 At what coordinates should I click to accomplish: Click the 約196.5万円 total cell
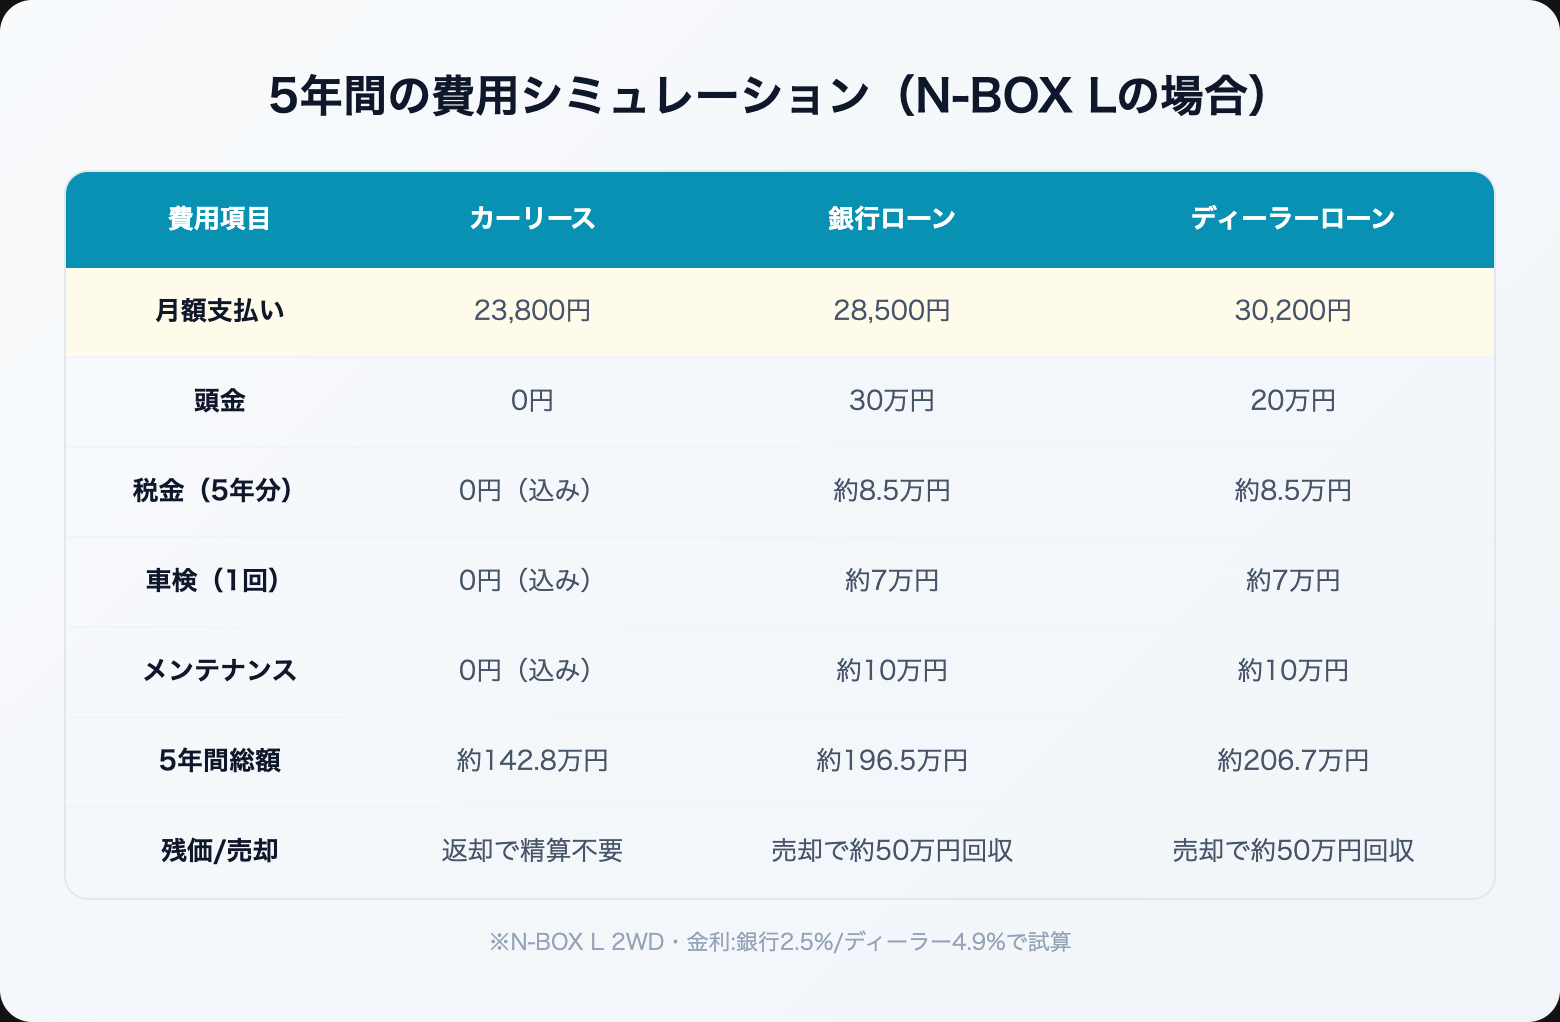coord(891,761)
